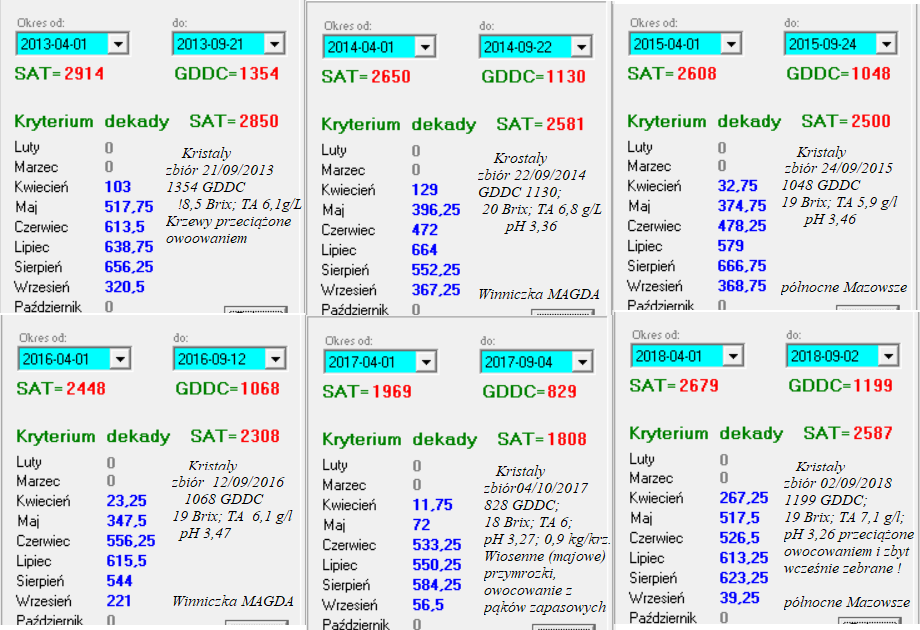Expand the 2015-09-24 end date dropdown
The image size is (920, 630).
(x=887, y=44)
